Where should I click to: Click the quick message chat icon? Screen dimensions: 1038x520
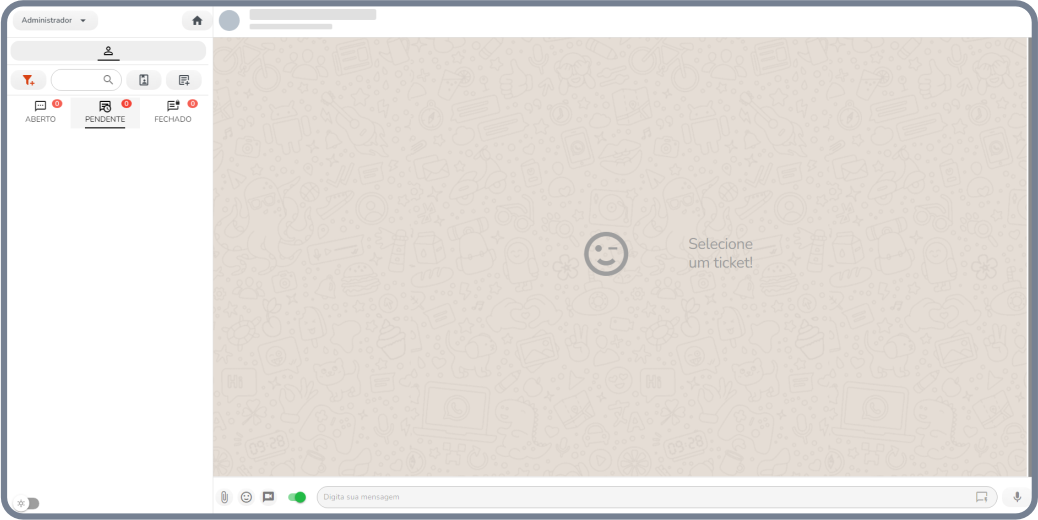pyautogui.click(x=268, y=497)
